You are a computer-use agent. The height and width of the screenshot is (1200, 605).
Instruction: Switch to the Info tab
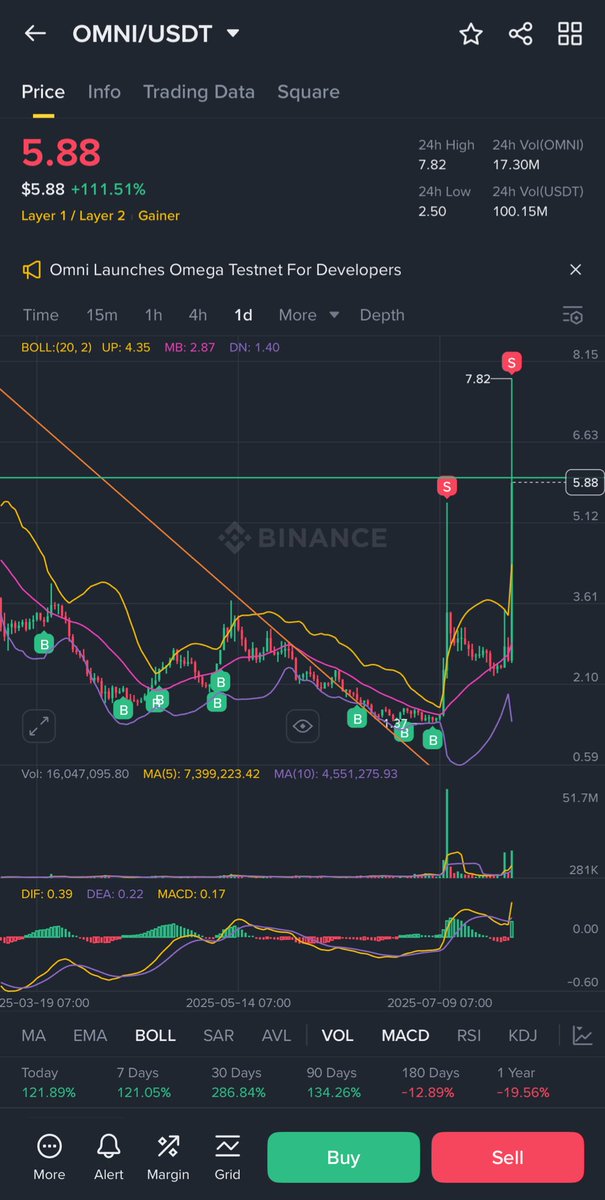pyautogui.click(x=104, y=92)
